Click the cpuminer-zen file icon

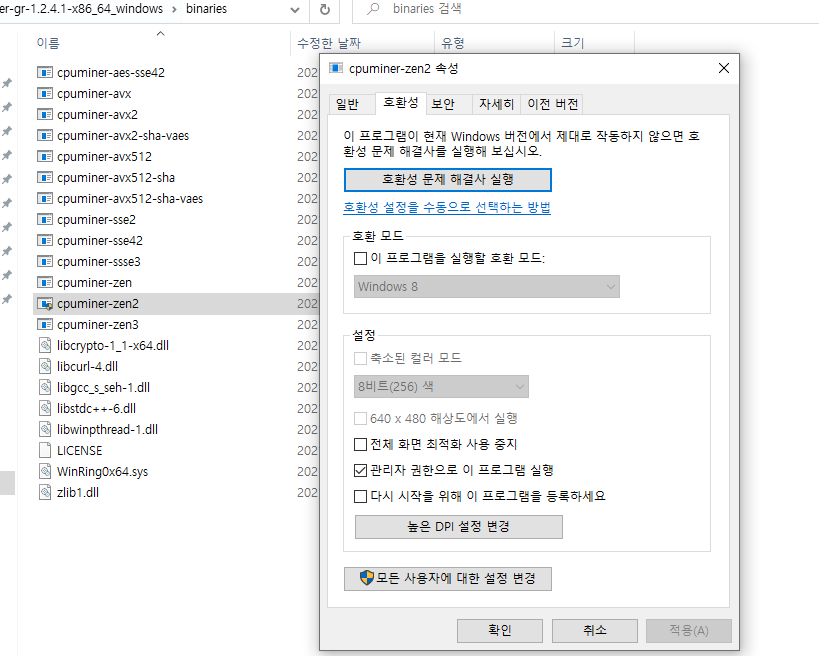coord(45,283)
